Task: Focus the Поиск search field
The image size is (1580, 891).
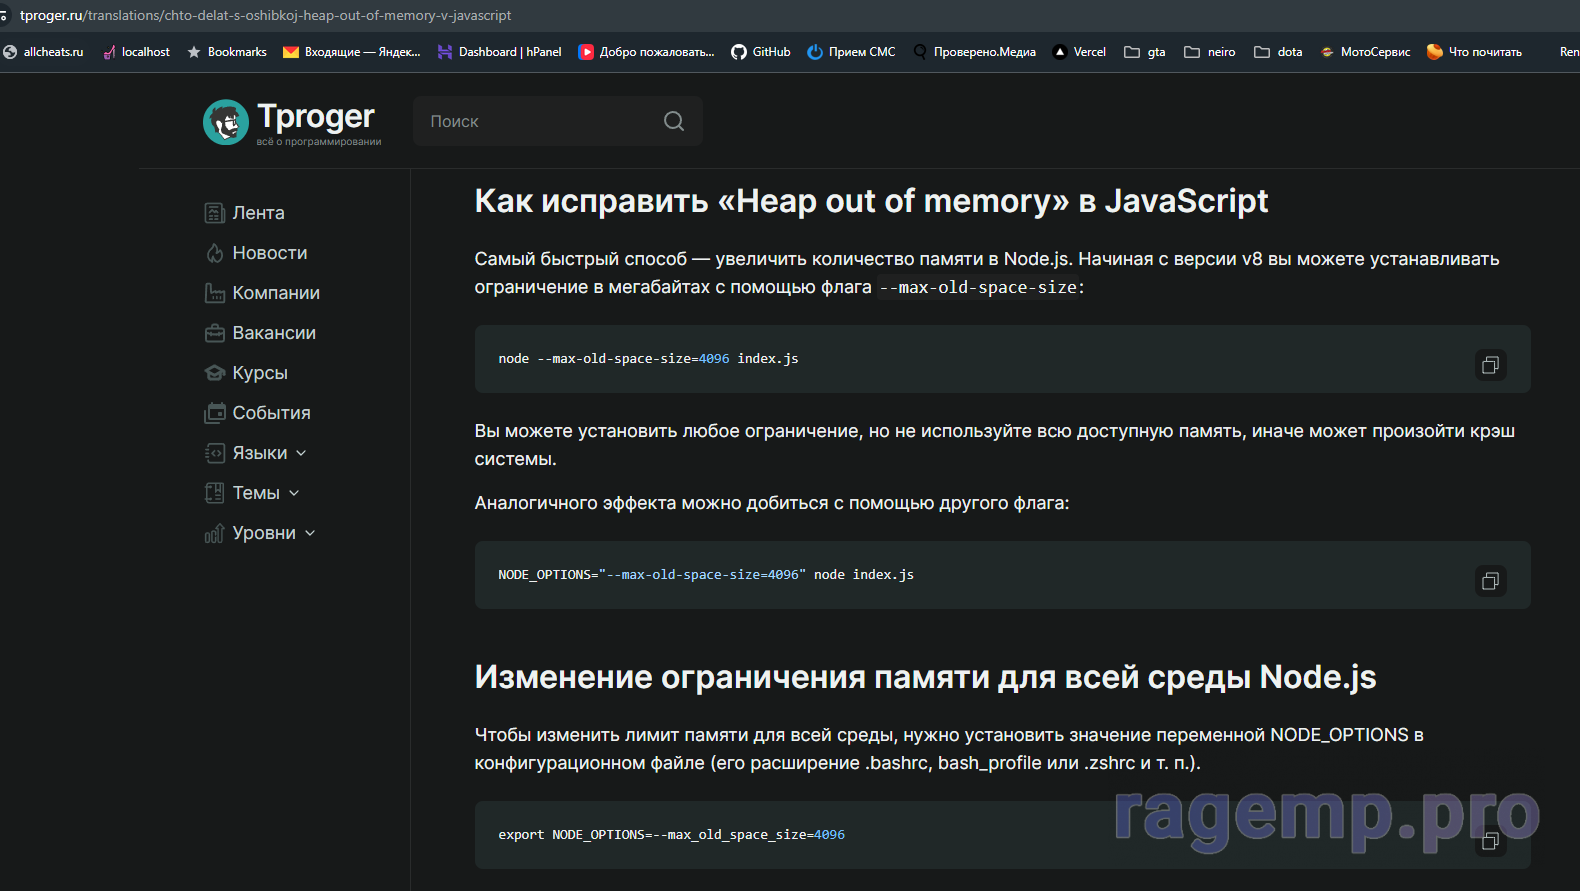Action: (540, 121)
